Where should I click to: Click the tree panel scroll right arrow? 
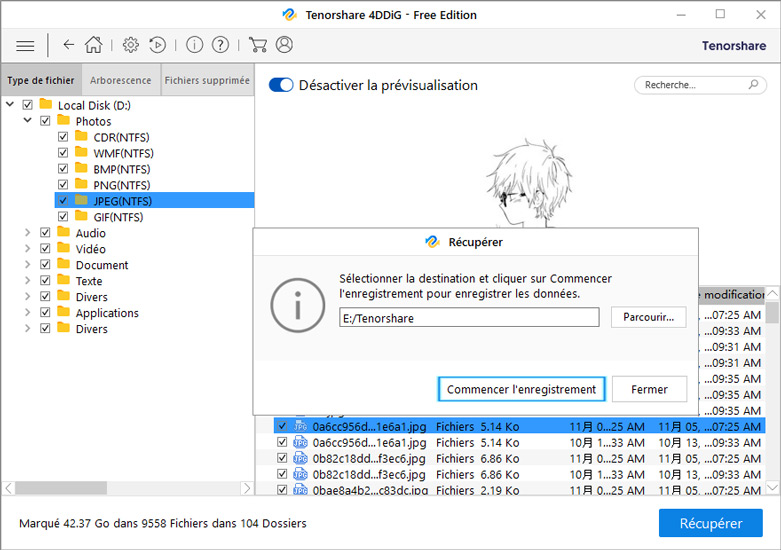(x=247, y=488)
